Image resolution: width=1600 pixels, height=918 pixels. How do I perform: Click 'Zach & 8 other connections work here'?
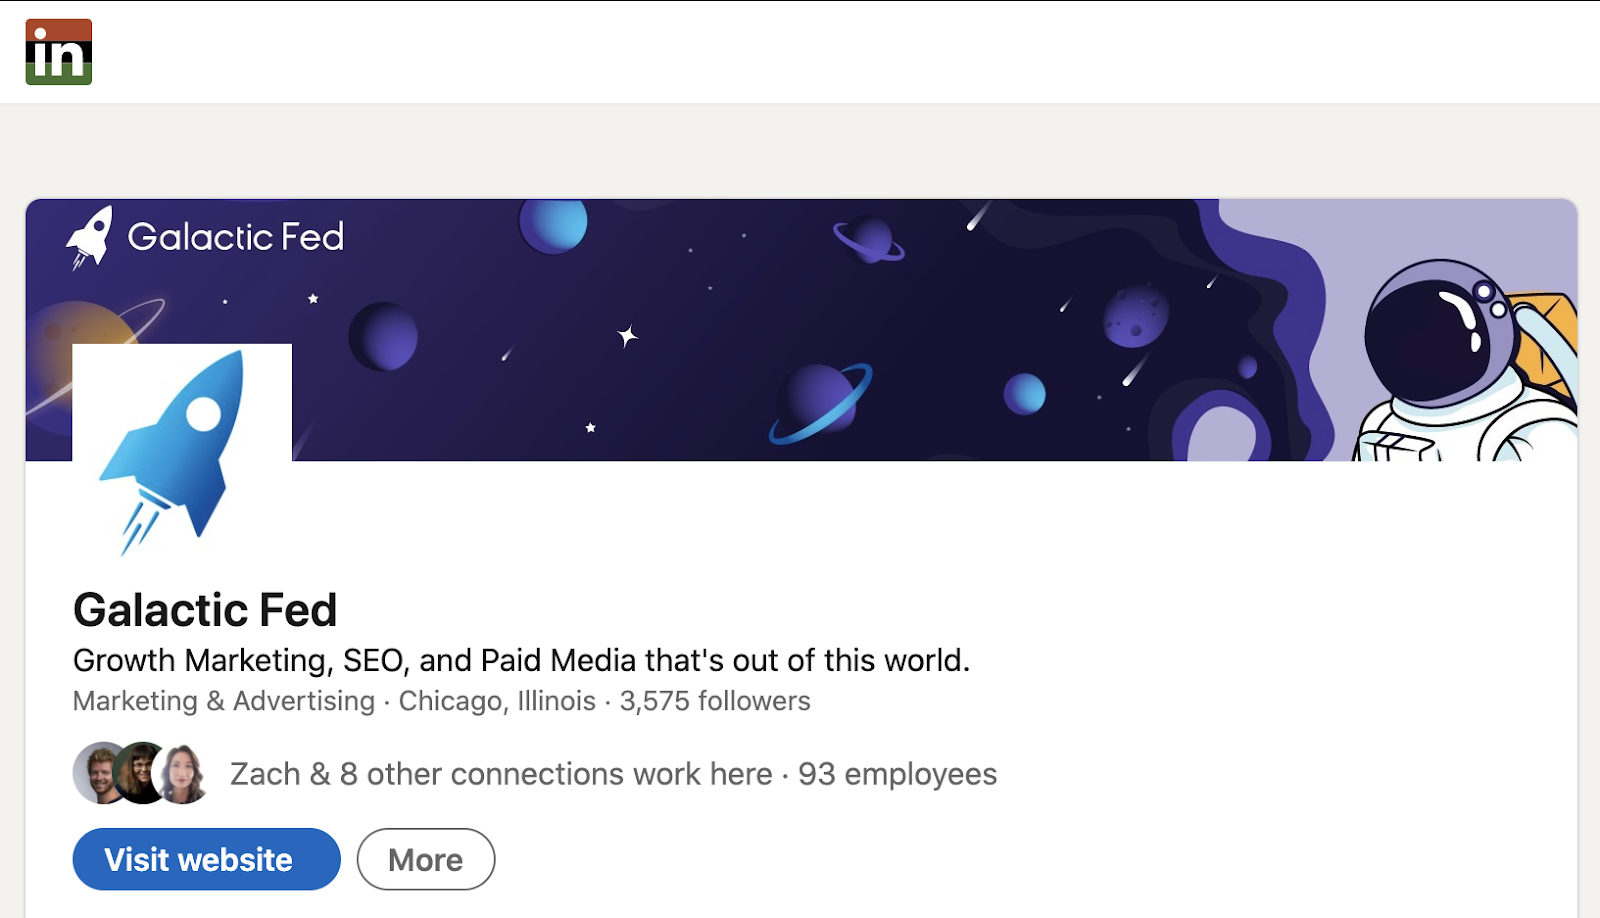[501, 774]
